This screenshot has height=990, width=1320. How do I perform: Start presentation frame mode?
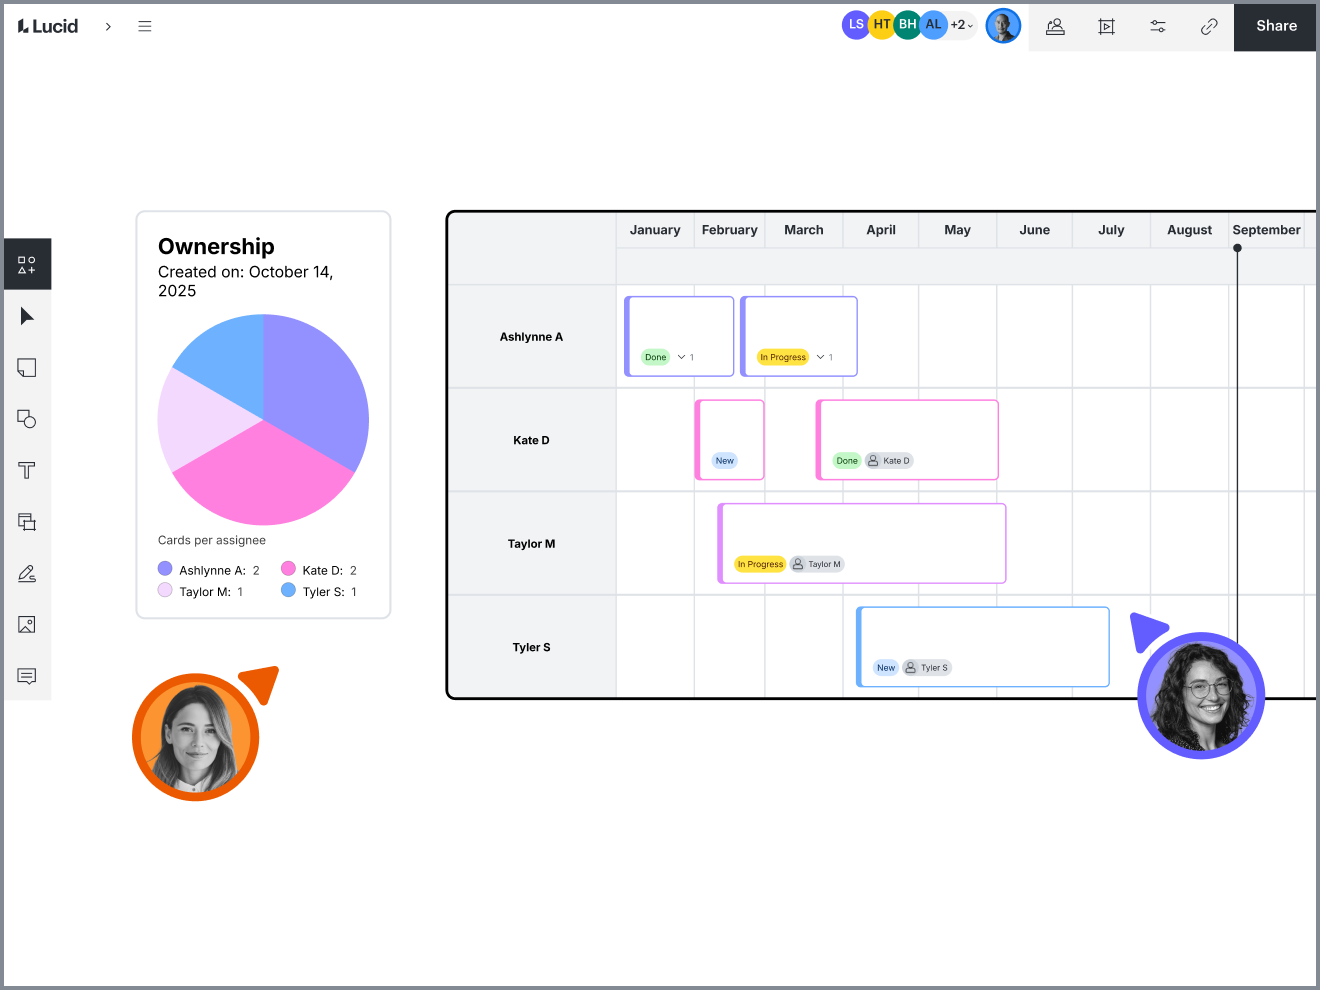[1106, 27]
